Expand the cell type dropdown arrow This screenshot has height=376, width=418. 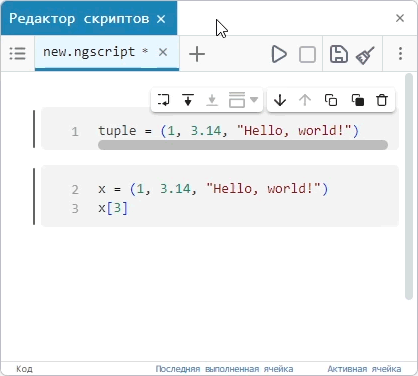point(254,99)
